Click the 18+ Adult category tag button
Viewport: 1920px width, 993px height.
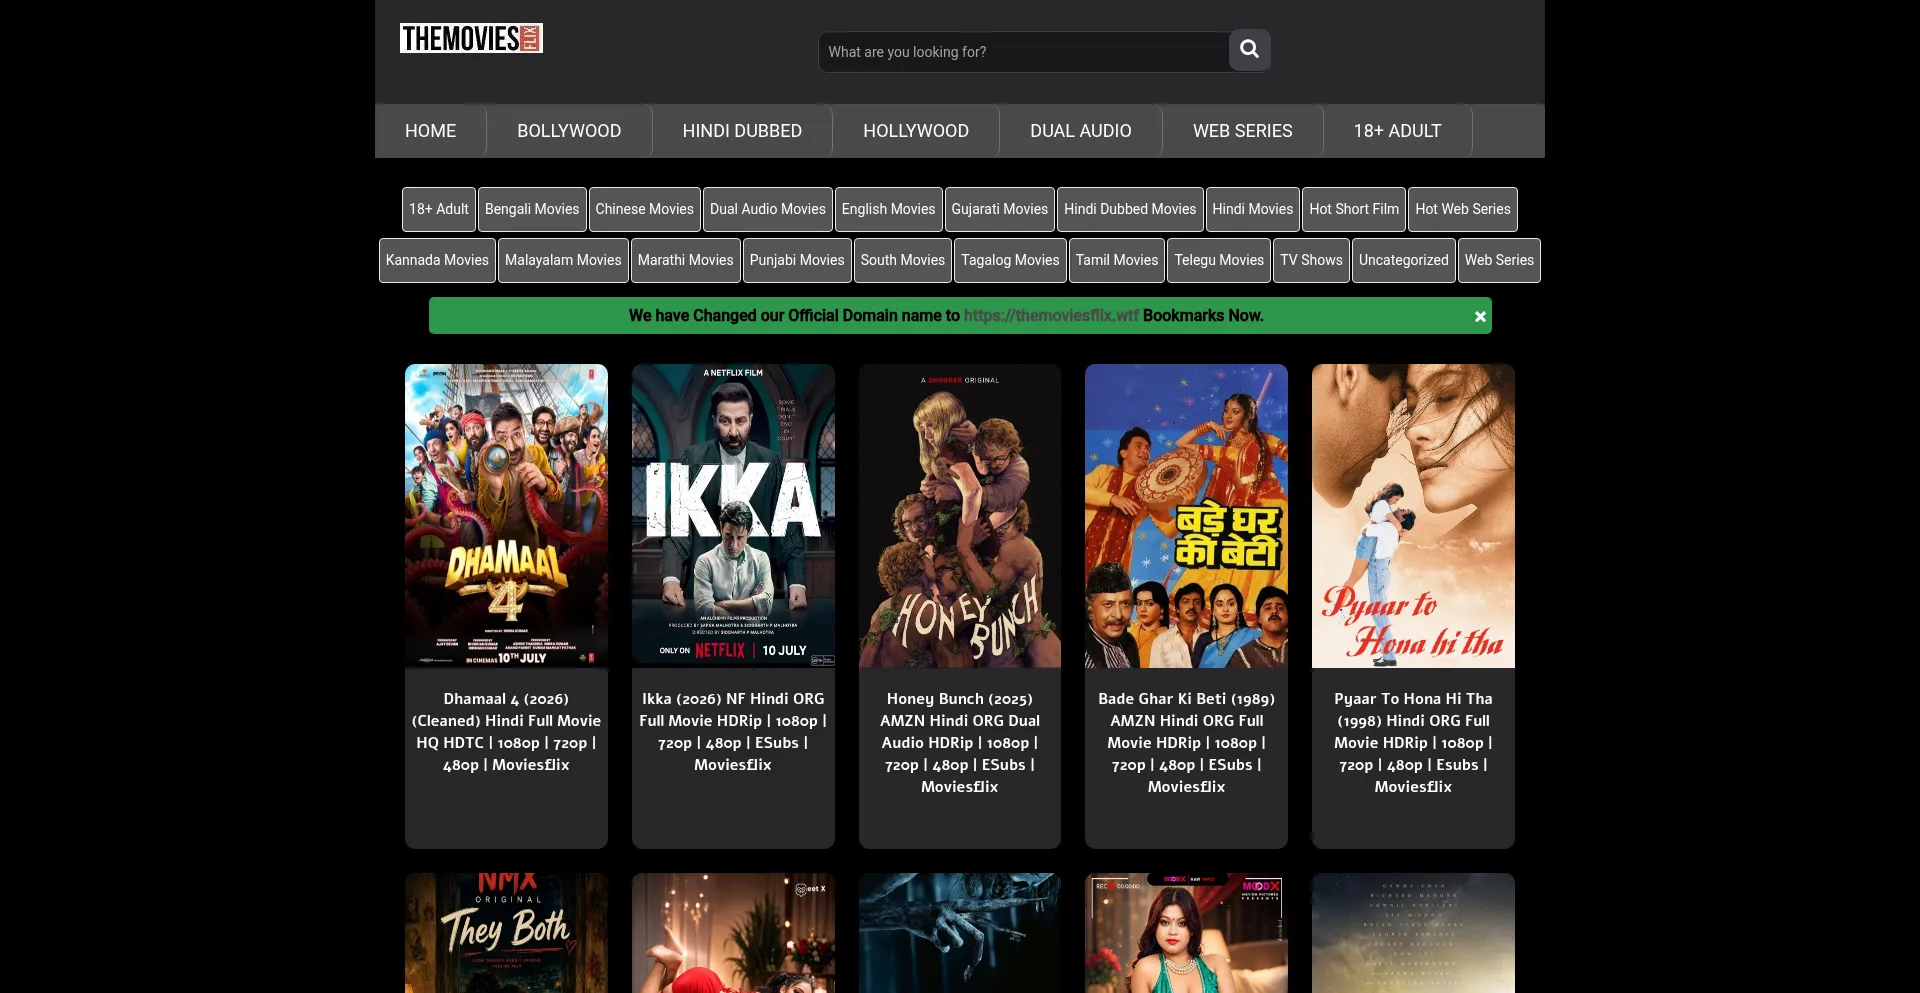pos(438,209)
